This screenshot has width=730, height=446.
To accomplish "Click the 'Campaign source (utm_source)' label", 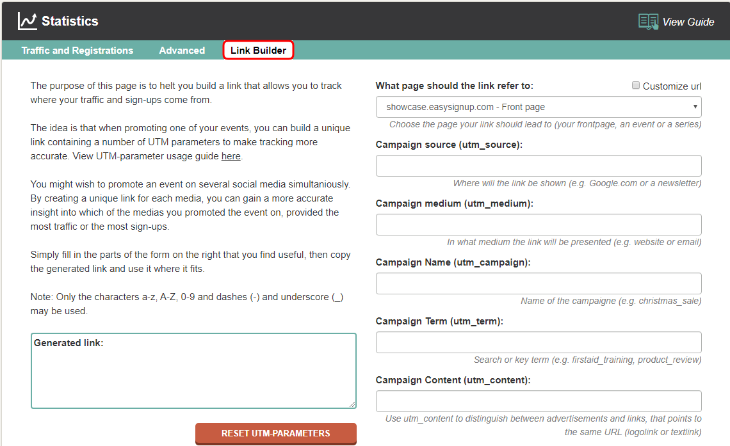I will click(449, 145).
